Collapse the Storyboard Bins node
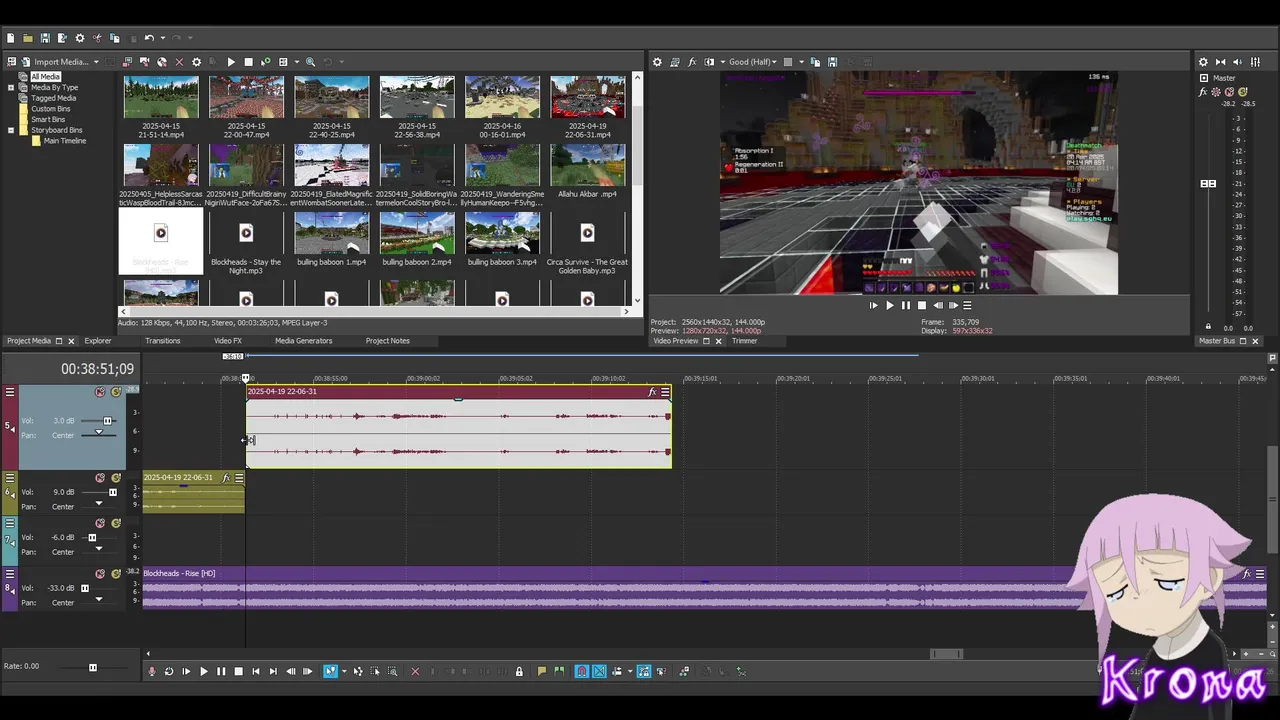Viewport: 1280px width, 720px height. (11, 130)
